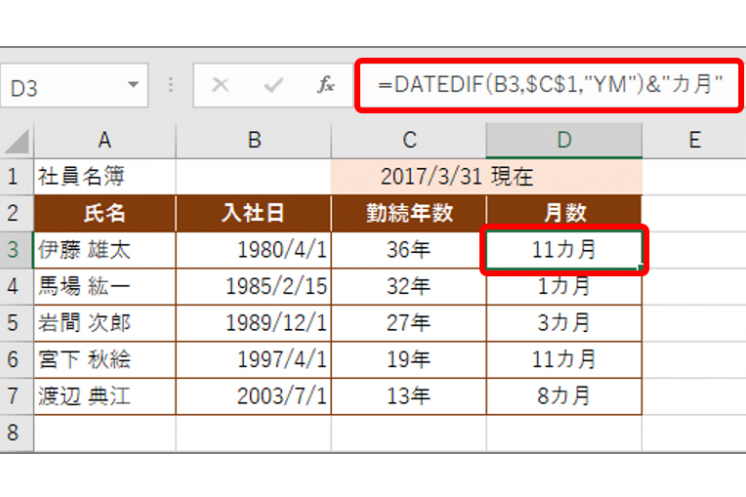Click cell containing 社員名簿
The image size is (746, 497).
click(105, 176)
